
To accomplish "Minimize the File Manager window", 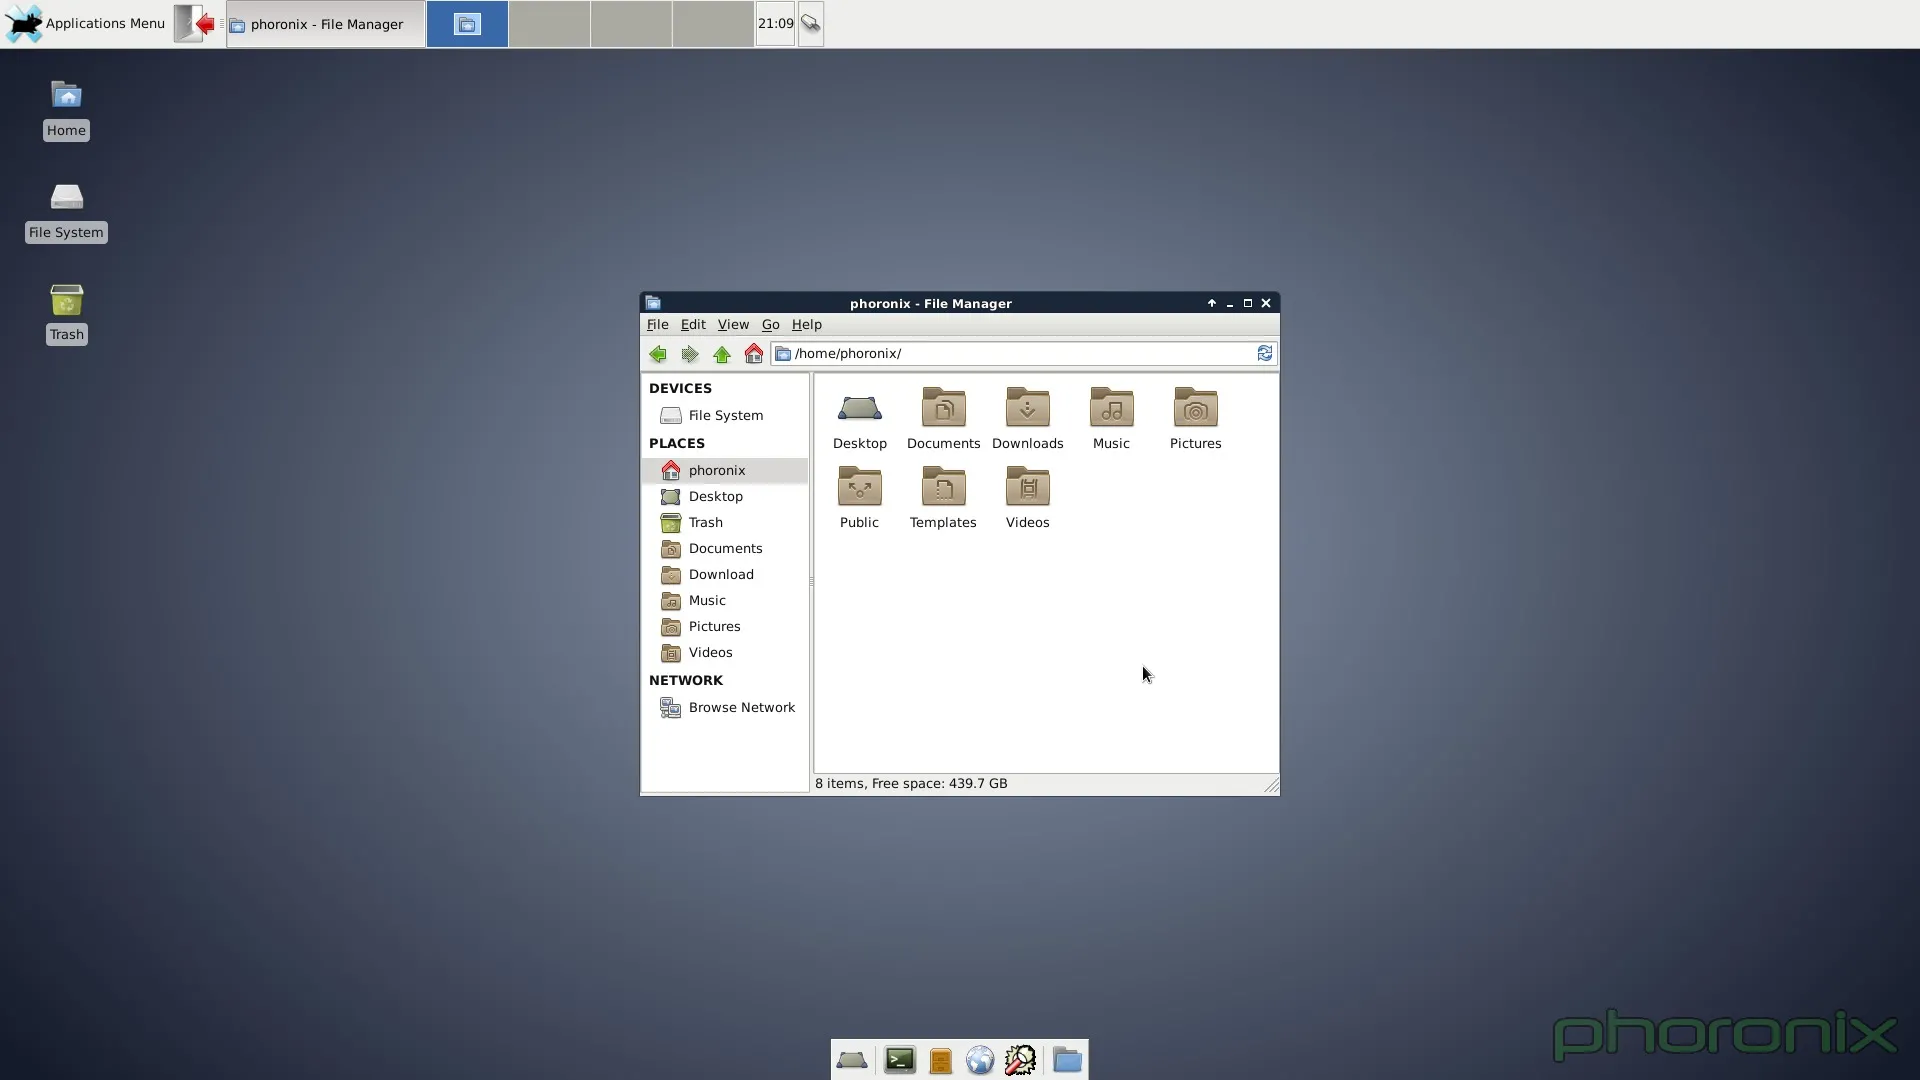I will click(1230, 303).
